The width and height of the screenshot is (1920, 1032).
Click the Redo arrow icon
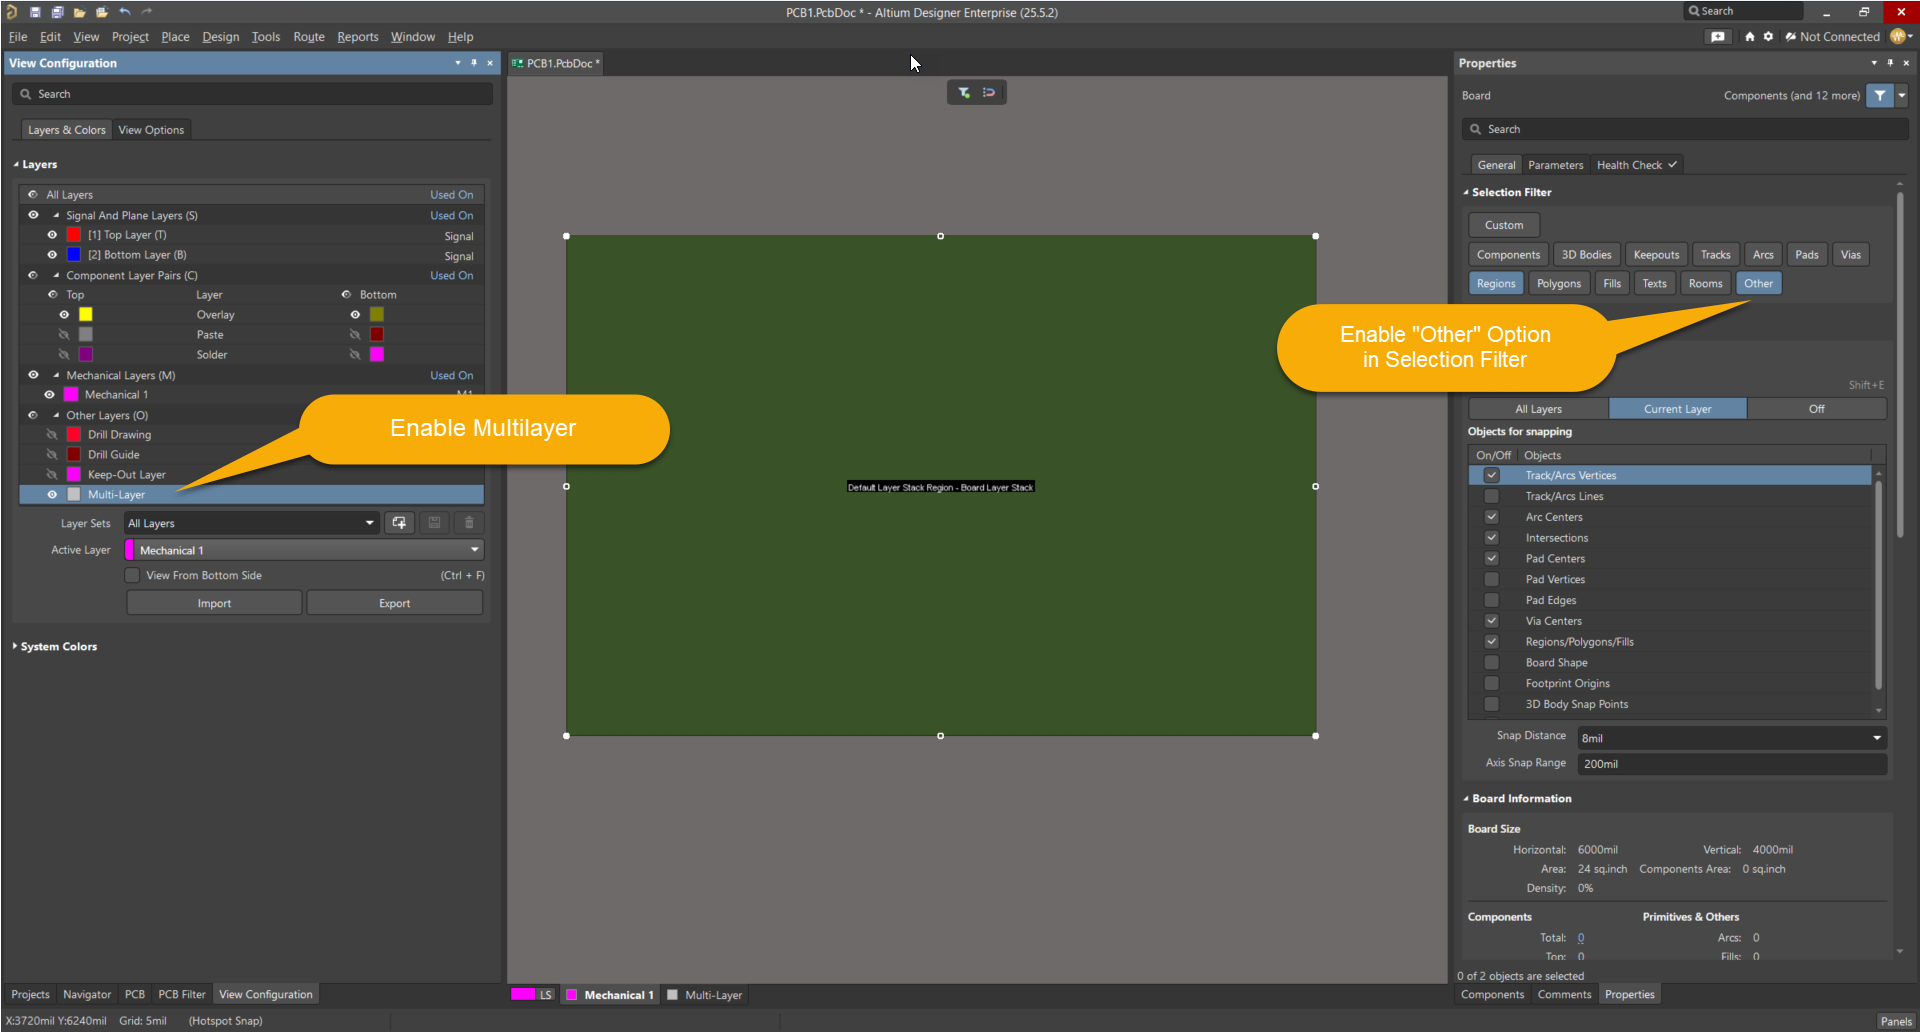click(147, 12)
